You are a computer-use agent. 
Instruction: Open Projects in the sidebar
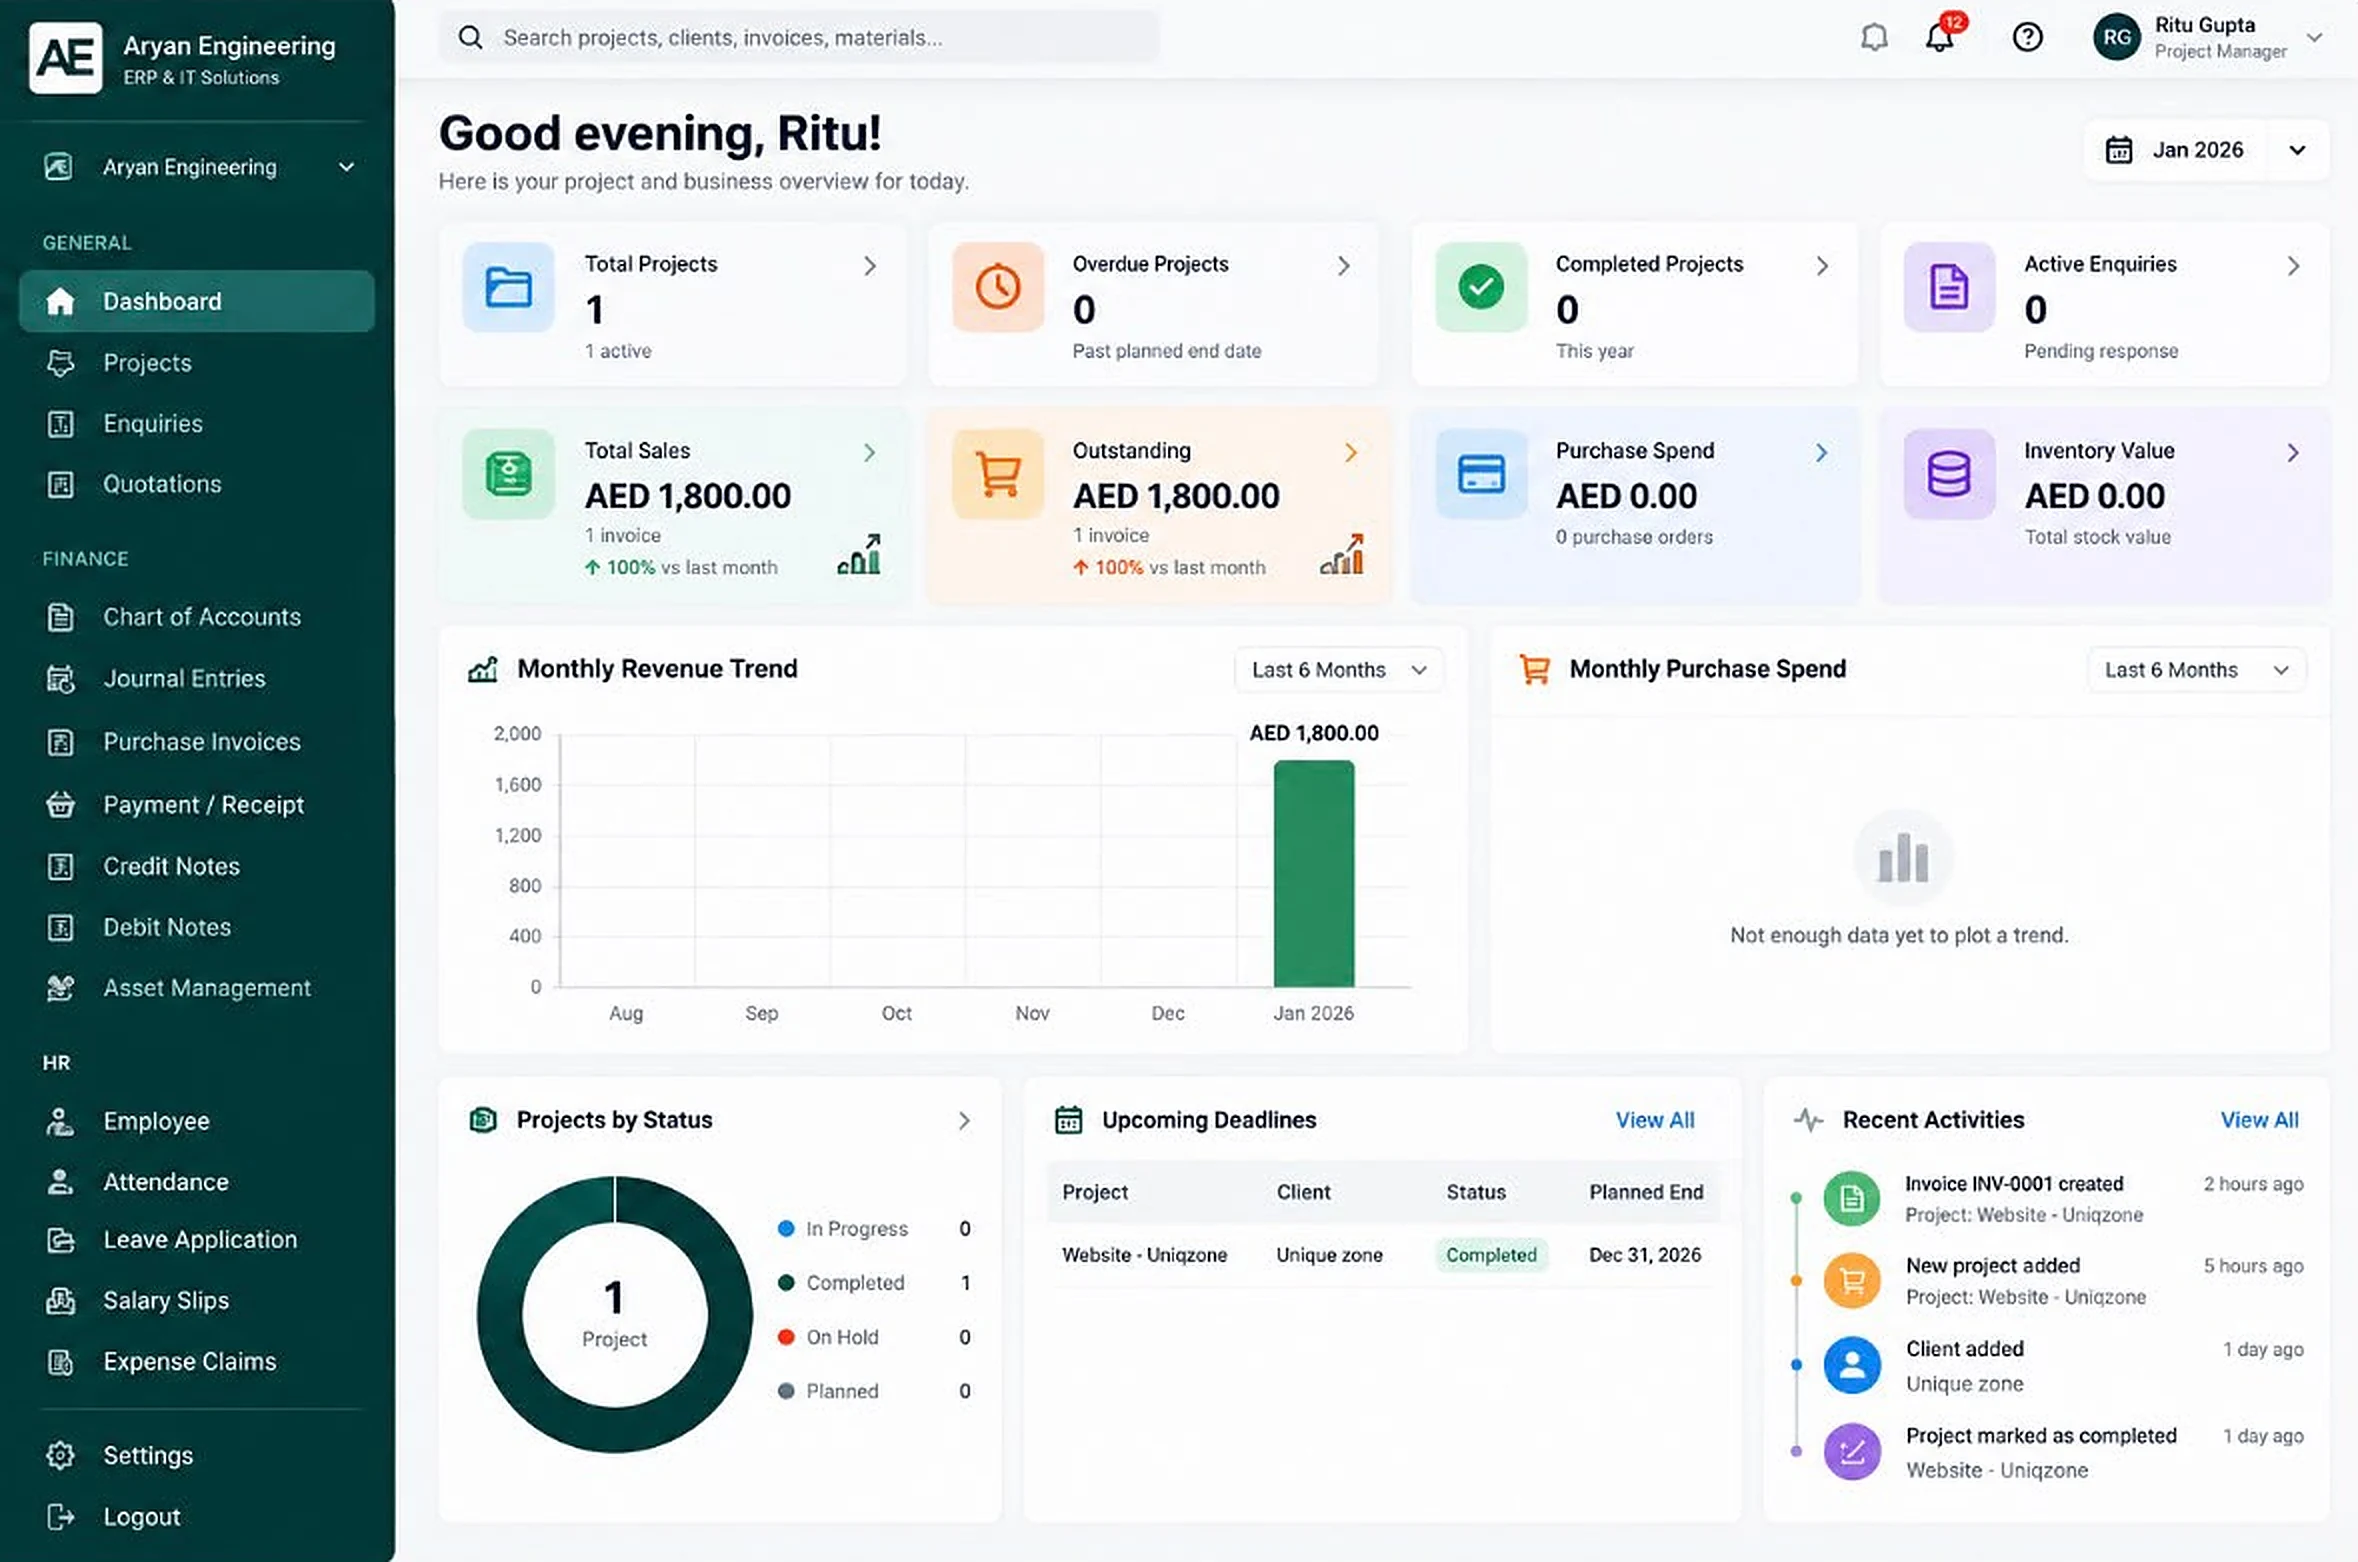click(197, 363)
